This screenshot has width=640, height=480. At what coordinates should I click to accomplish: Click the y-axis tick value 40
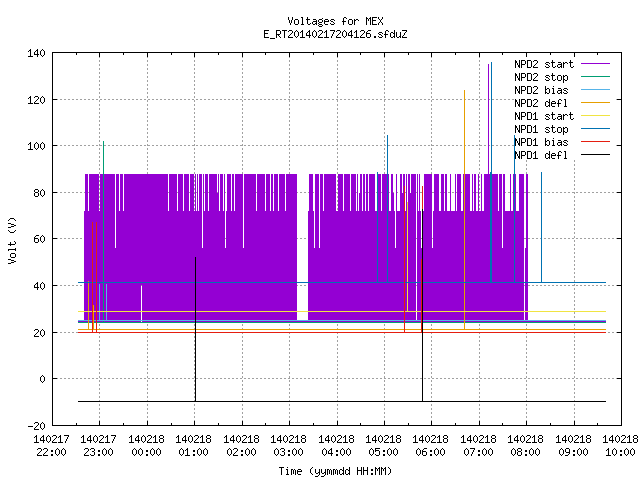point(39,286)
